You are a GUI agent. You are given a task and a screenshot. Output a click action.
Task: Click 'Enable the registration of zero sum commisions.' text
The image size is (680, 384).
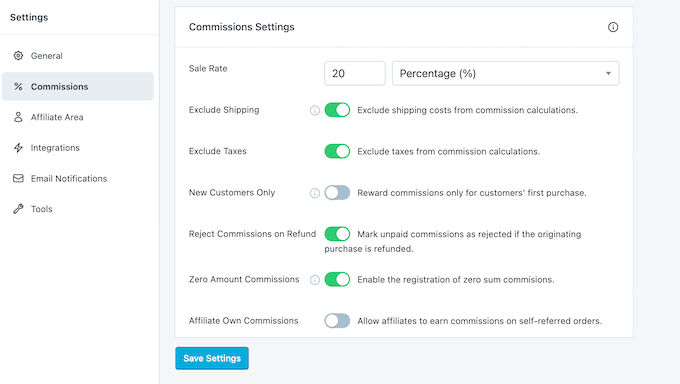[455, 280]
